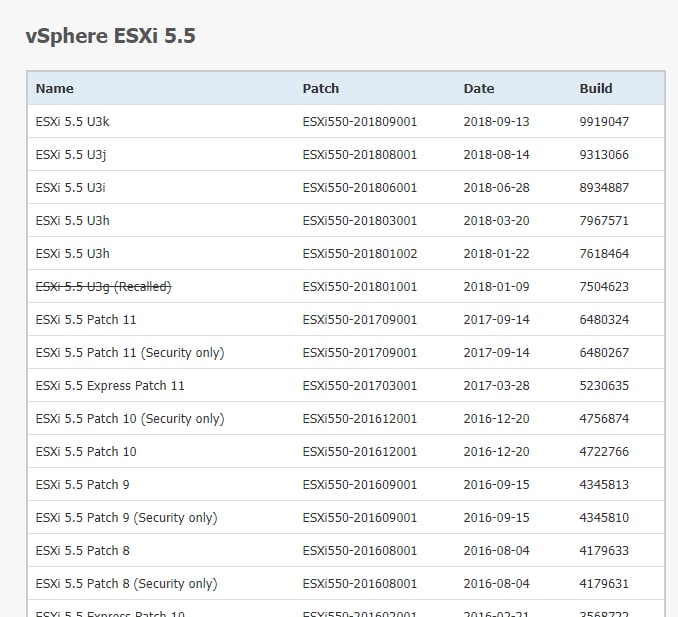Viewport: 678px width, 617px height.
Task: Click date 2018-08-14
Action: click(x=496, y=155)
